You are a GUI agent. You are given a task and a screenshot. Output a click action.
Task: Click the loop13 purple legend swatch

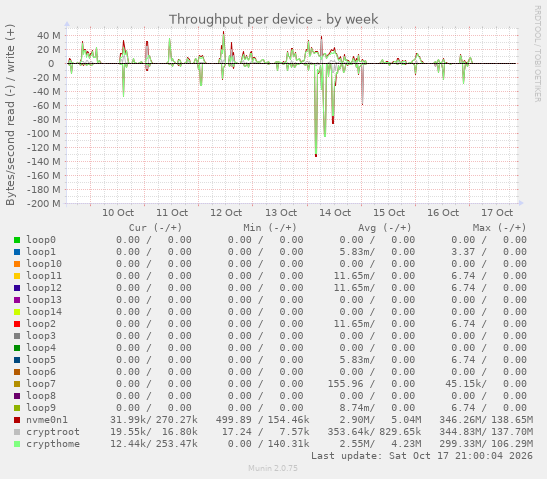[x=17, y=300]
